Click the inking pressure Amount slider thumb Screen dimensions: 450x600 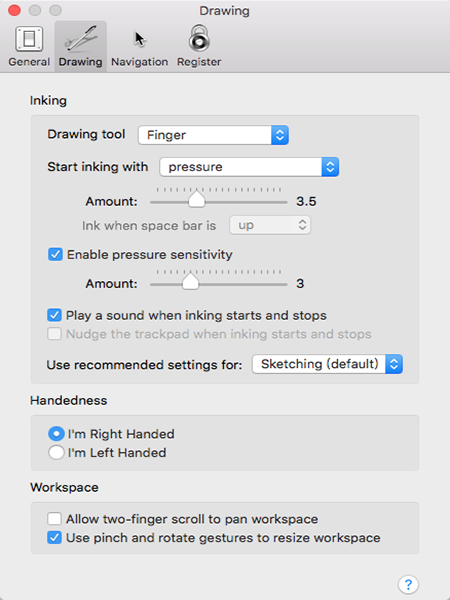(x=197, y=199)
